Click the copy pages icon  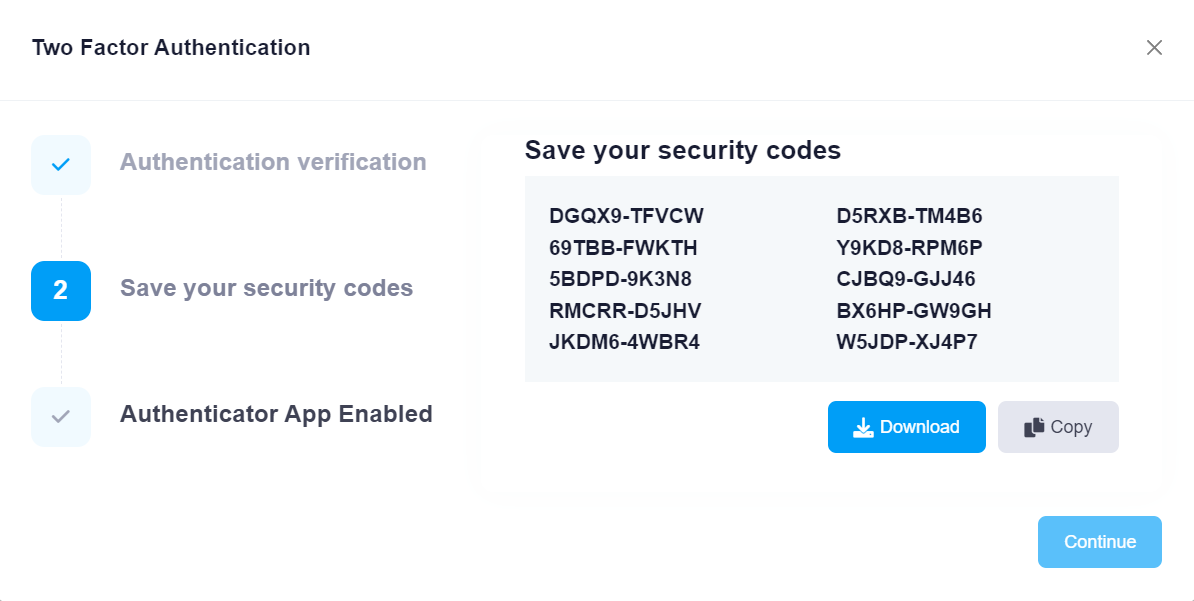pyautogui.click(x=1034, y=428)
